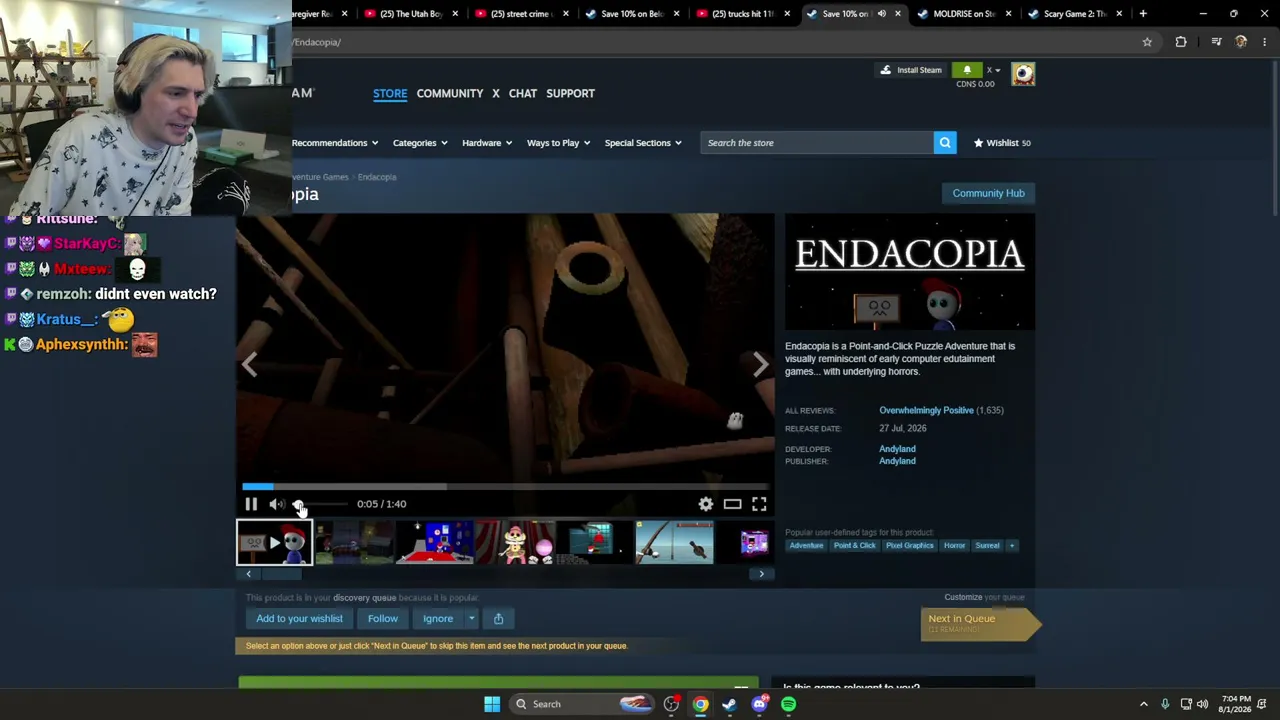Screen dimensions: 1280x720
Task: Open the COMMUNITY menu
Action: (450, 93)
